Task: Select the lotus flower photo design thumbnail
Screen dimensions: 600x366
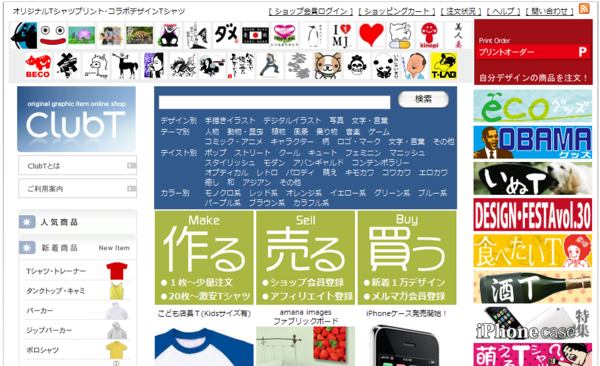Action: 82,36
